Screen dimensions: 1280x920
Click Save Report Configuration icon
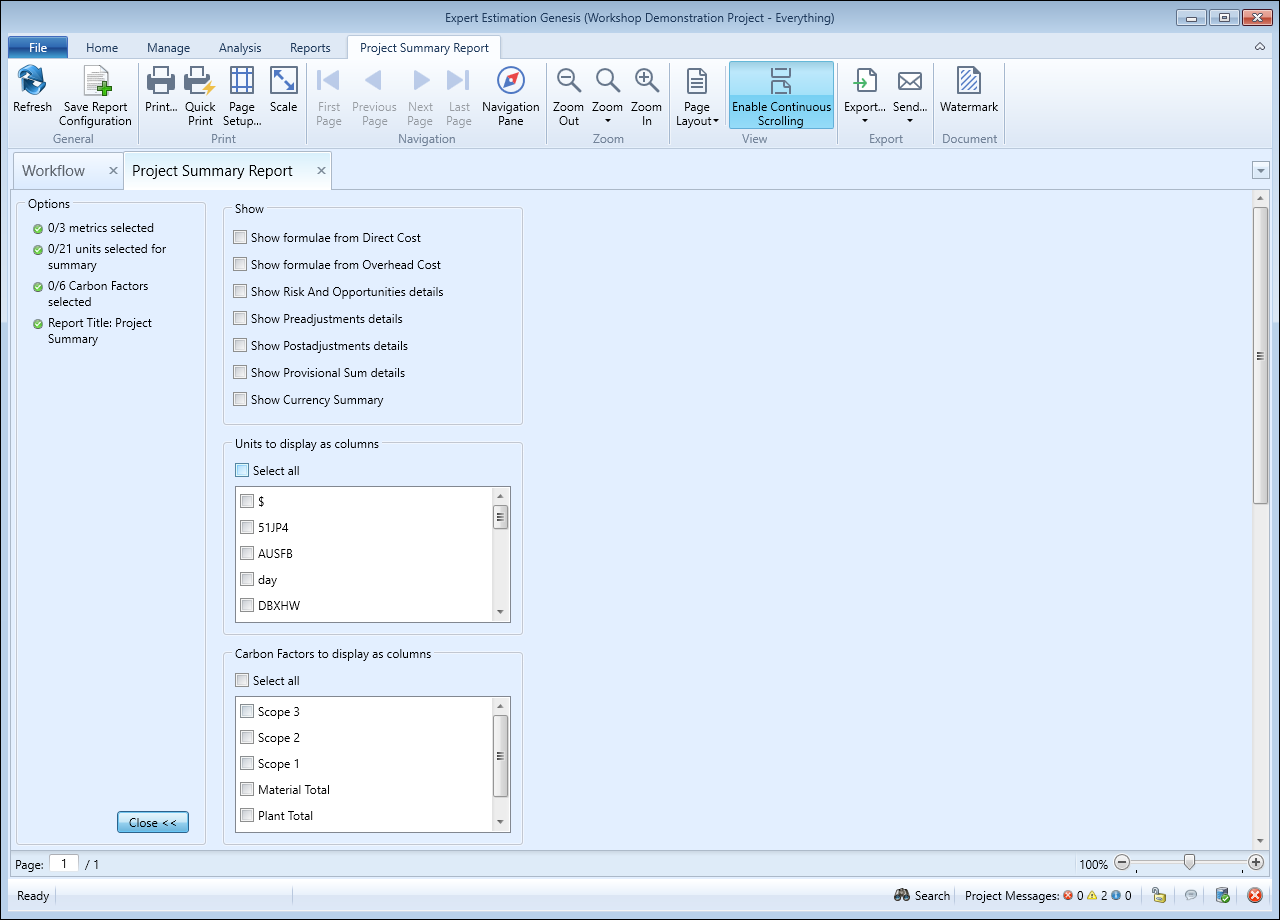[x=95, y=82]
